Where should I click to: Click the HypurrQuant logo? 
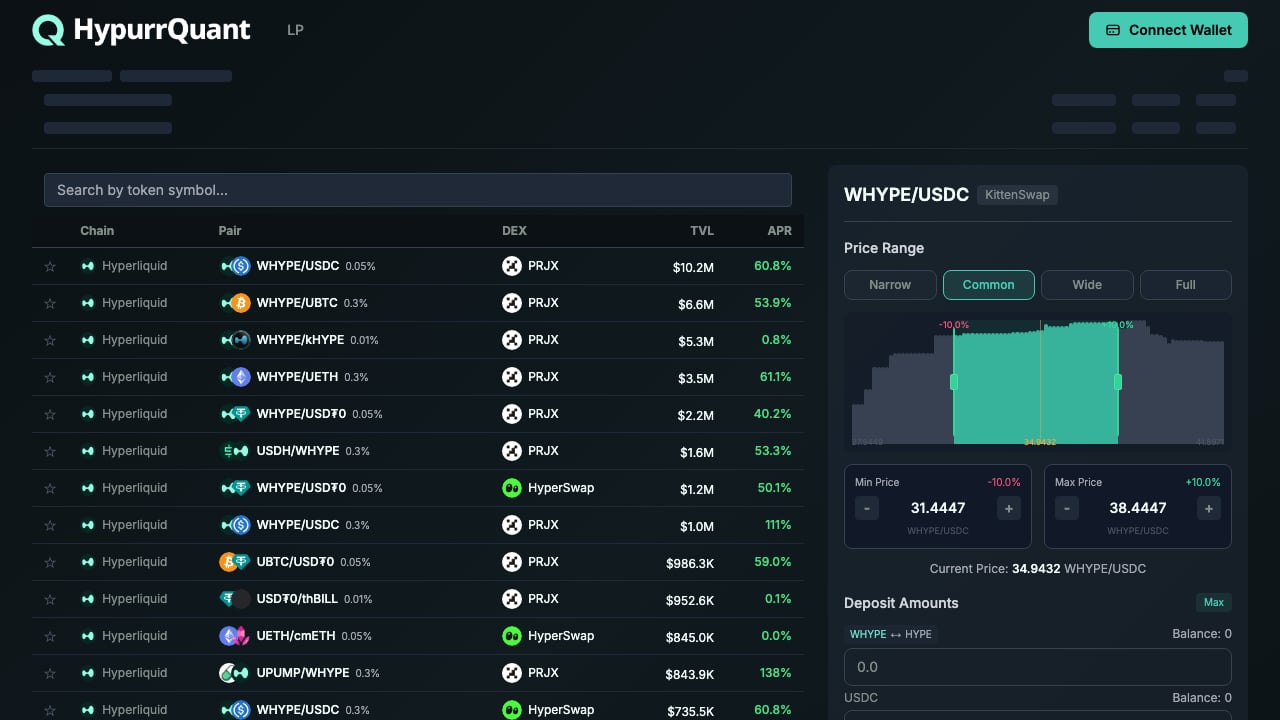(x=141, y=30)
